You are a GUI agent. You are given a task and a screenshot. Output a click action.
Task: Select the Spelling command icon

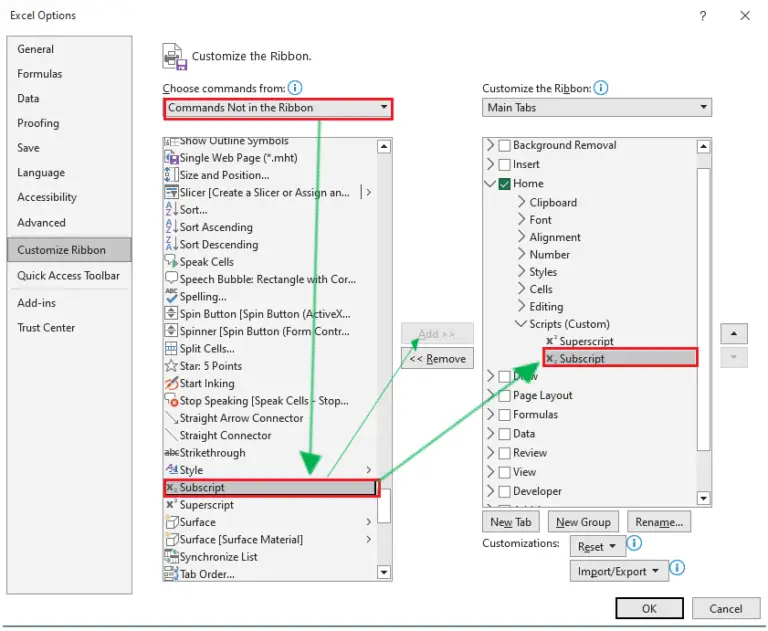(171, 296)
